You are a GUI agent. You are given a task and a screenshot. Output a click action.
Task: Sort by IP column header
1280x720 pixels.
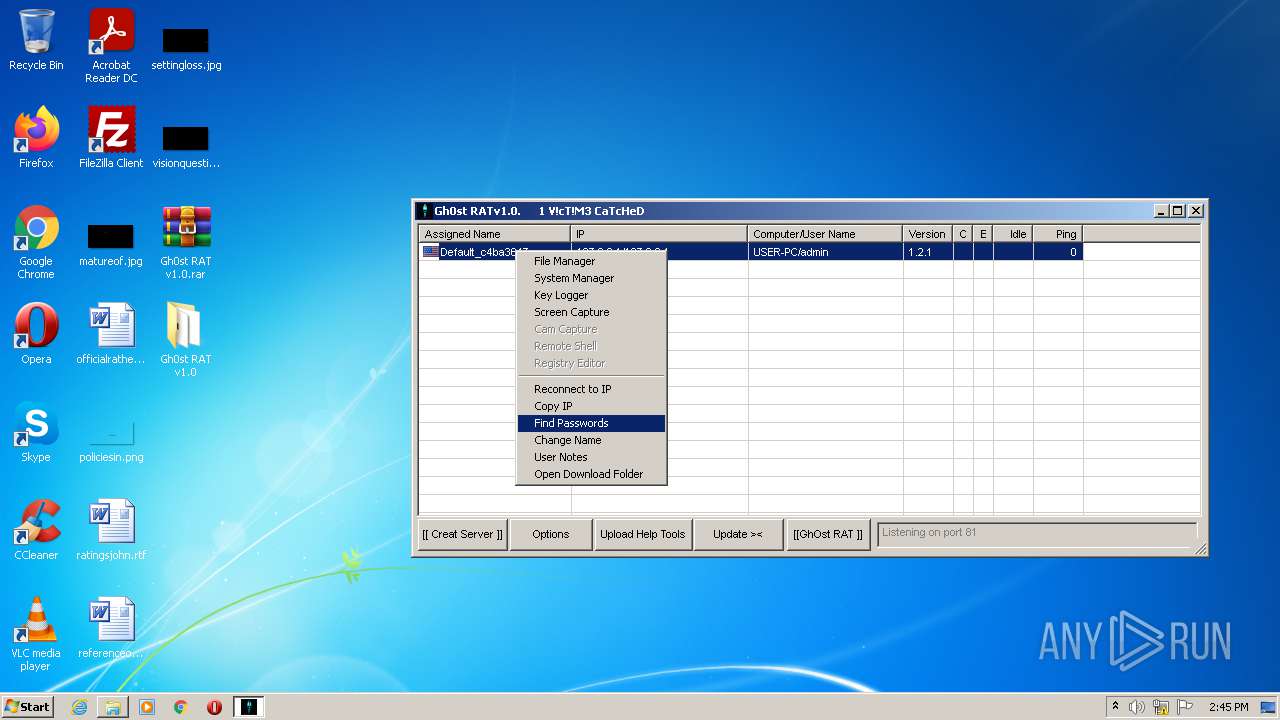coord(659,234)
